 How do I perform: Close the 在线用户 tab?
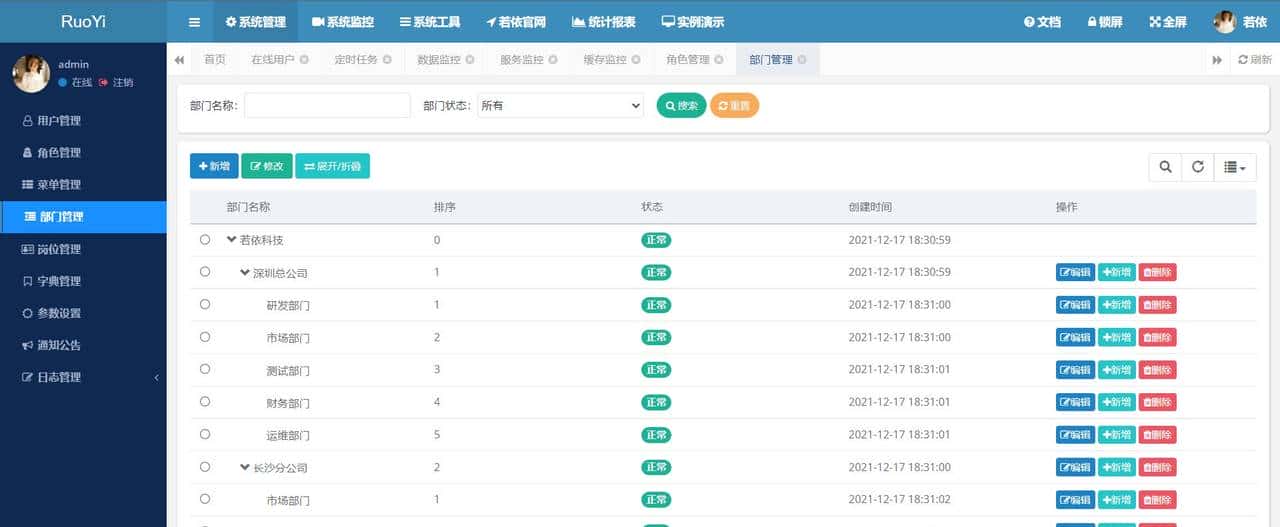tap(304, 60)
